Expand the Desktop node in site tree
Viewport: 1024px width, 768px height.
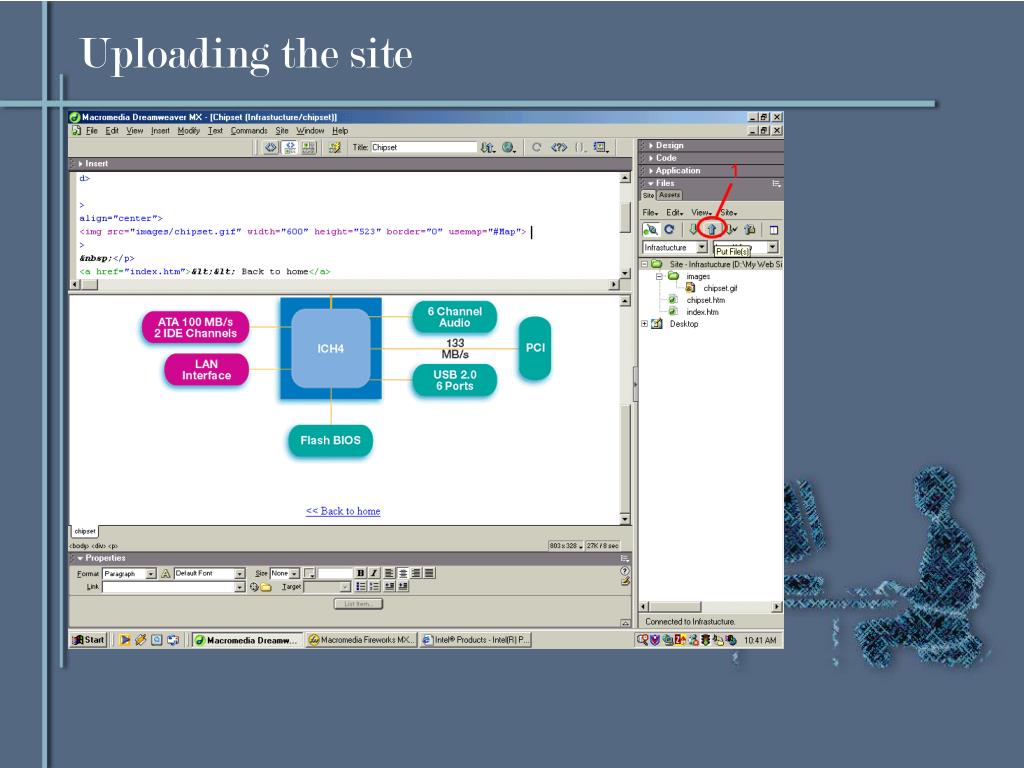click(x=645, y=324)
